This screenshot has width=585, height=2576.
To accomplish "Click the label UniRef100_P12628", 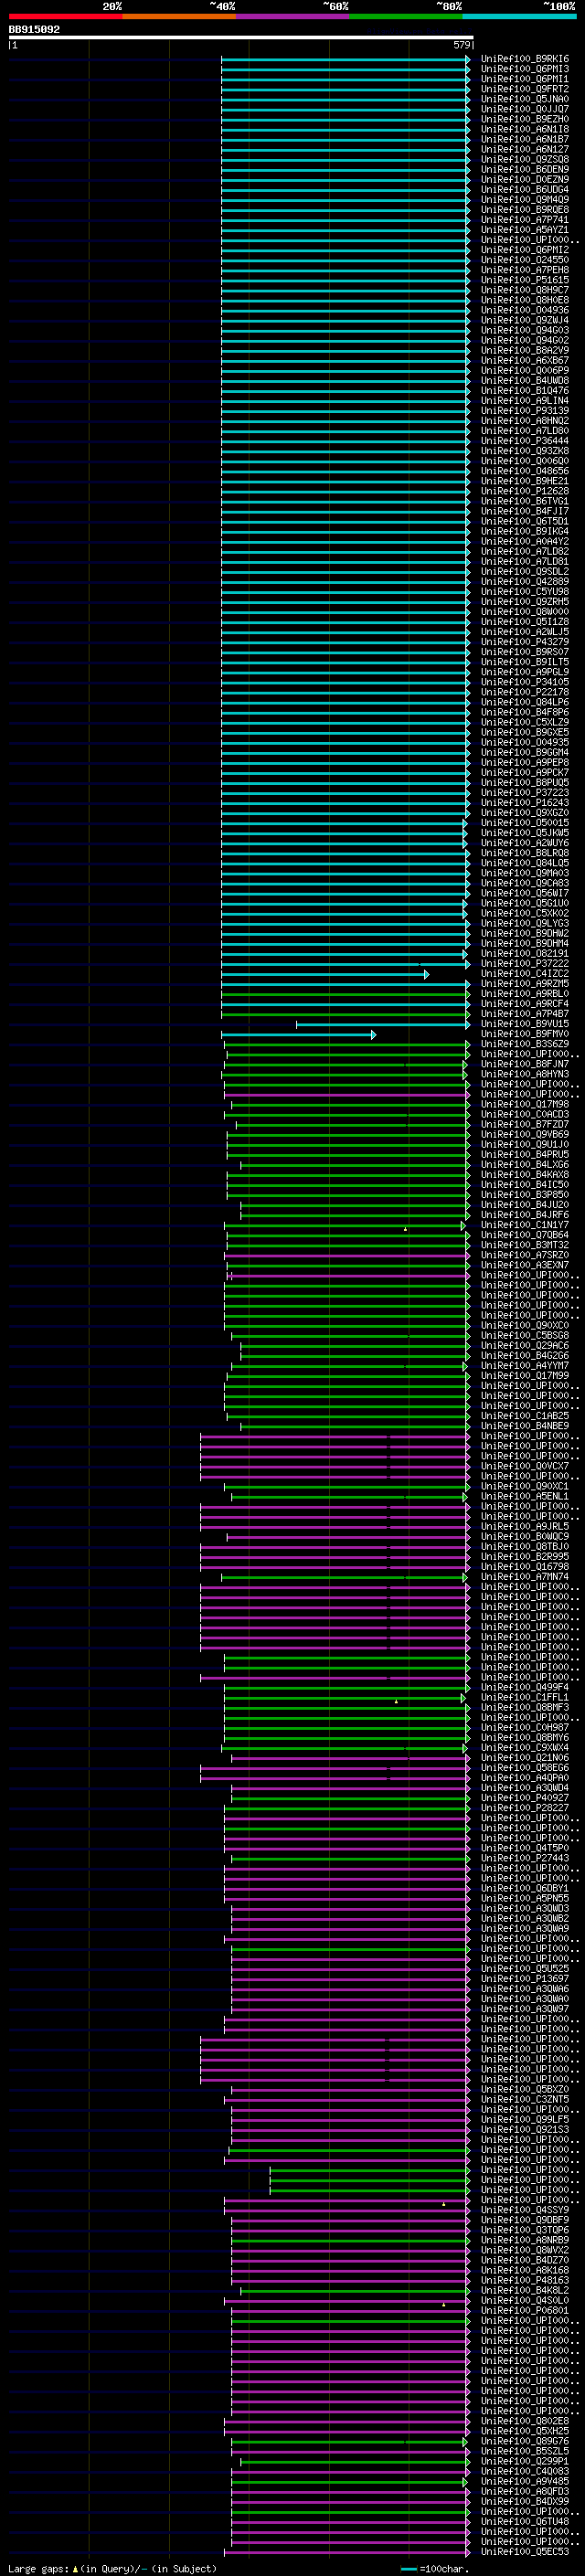I will click(525, 491).
